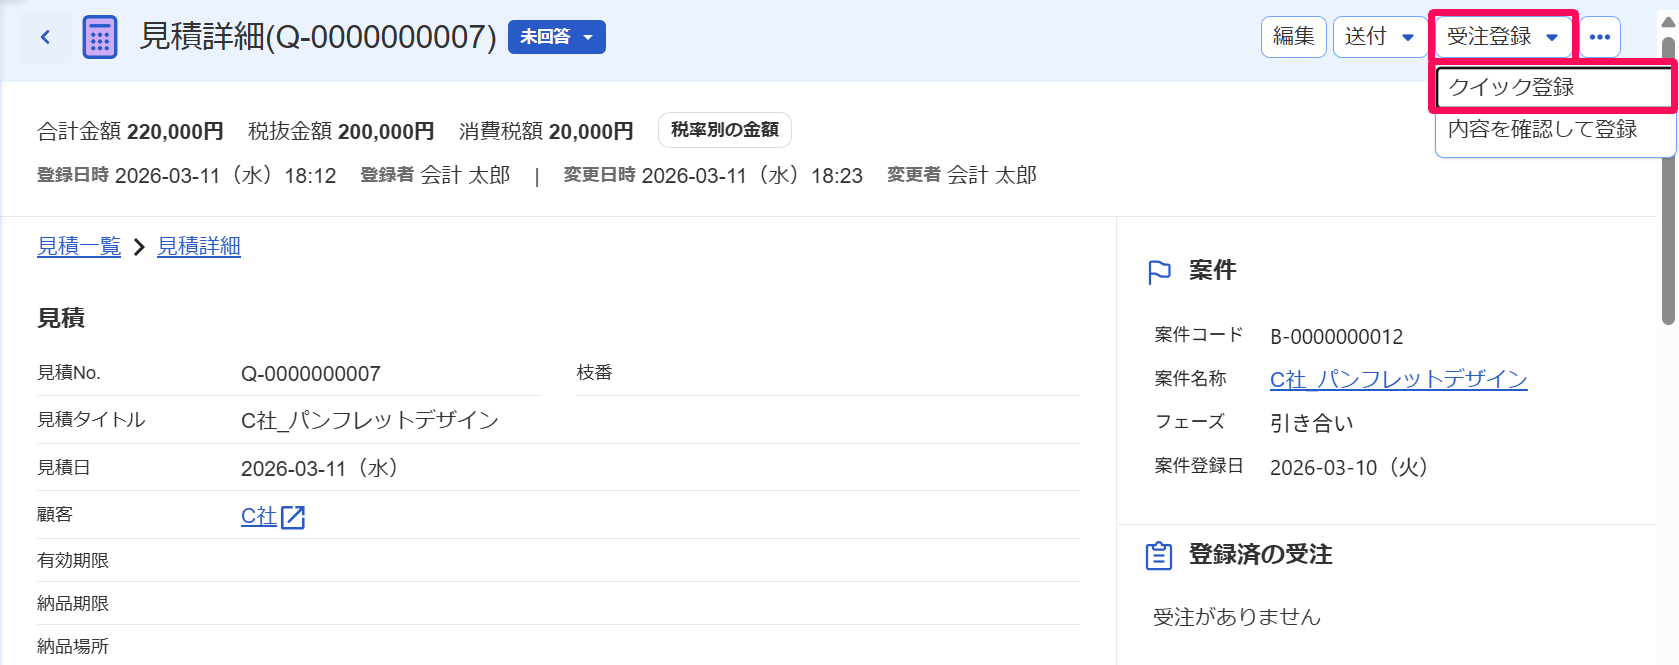This screenshot has width=1679, height=665.
Task: Click tax-excluded amount 200,000円
Action: pos(386,131)
